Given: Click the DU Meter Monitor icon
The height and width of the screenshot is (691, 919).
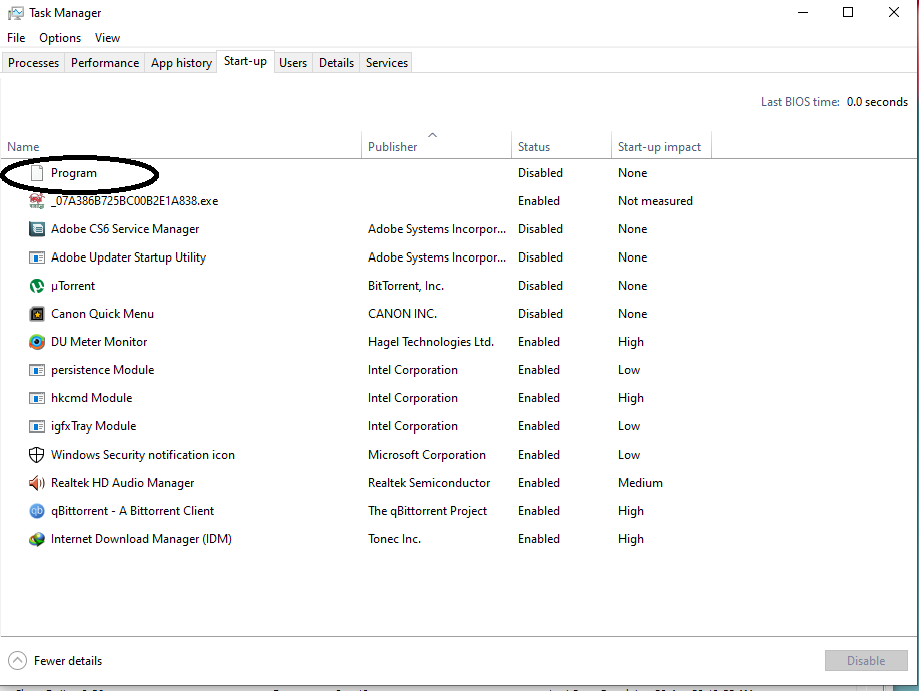Looking at the screenshot, I should [x=37, y=342].
